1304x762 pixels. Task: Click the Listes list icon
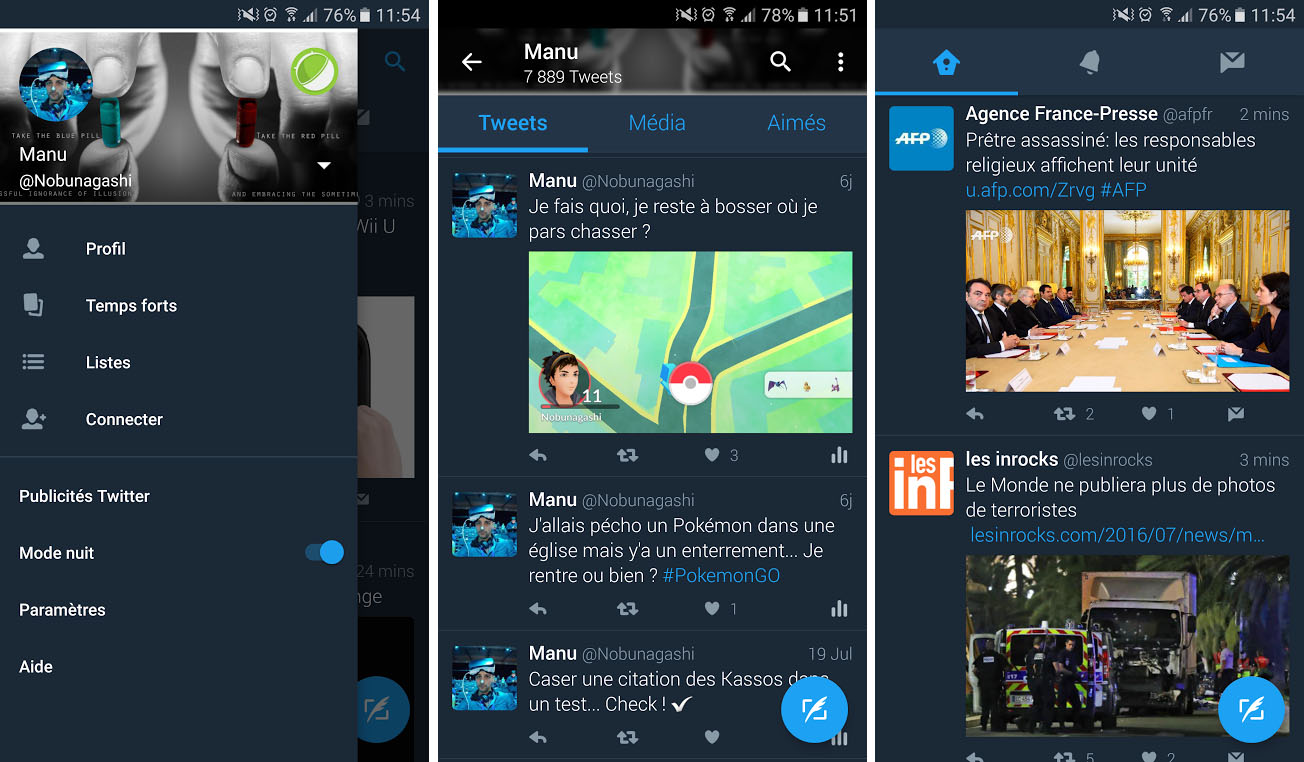click(33, 362)
